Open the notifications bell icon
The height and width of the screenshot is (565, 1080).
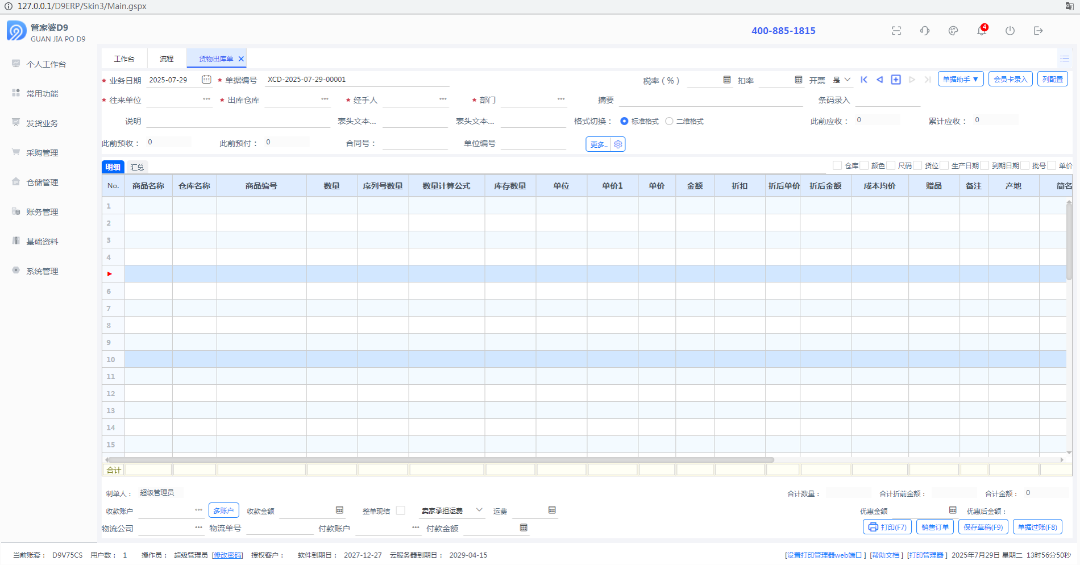coord(982,30)
